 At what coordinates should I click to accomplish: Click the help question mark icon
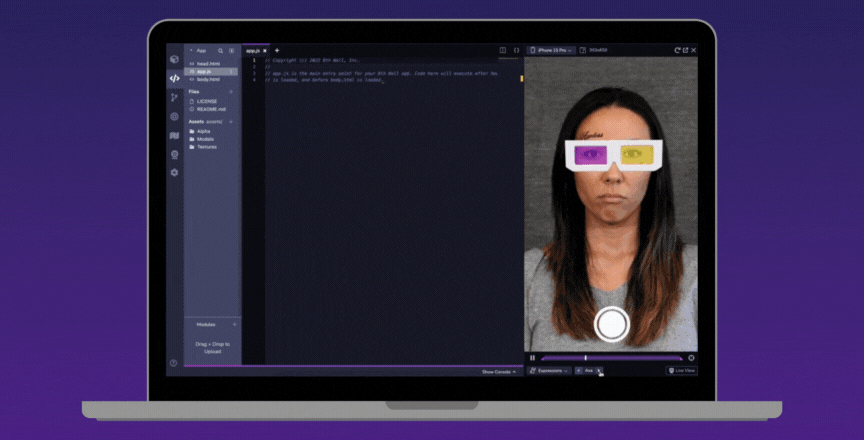(174, 363)
